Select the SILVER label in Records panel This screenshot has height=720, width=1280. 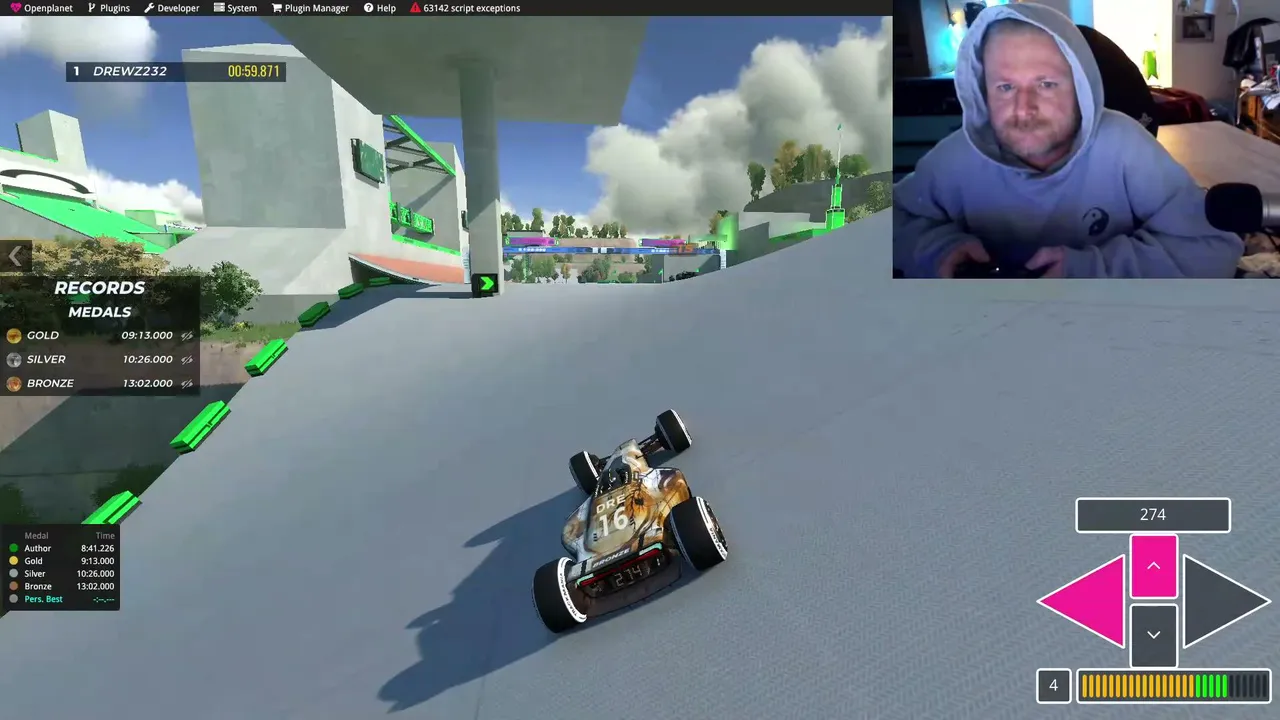(46, 360)
